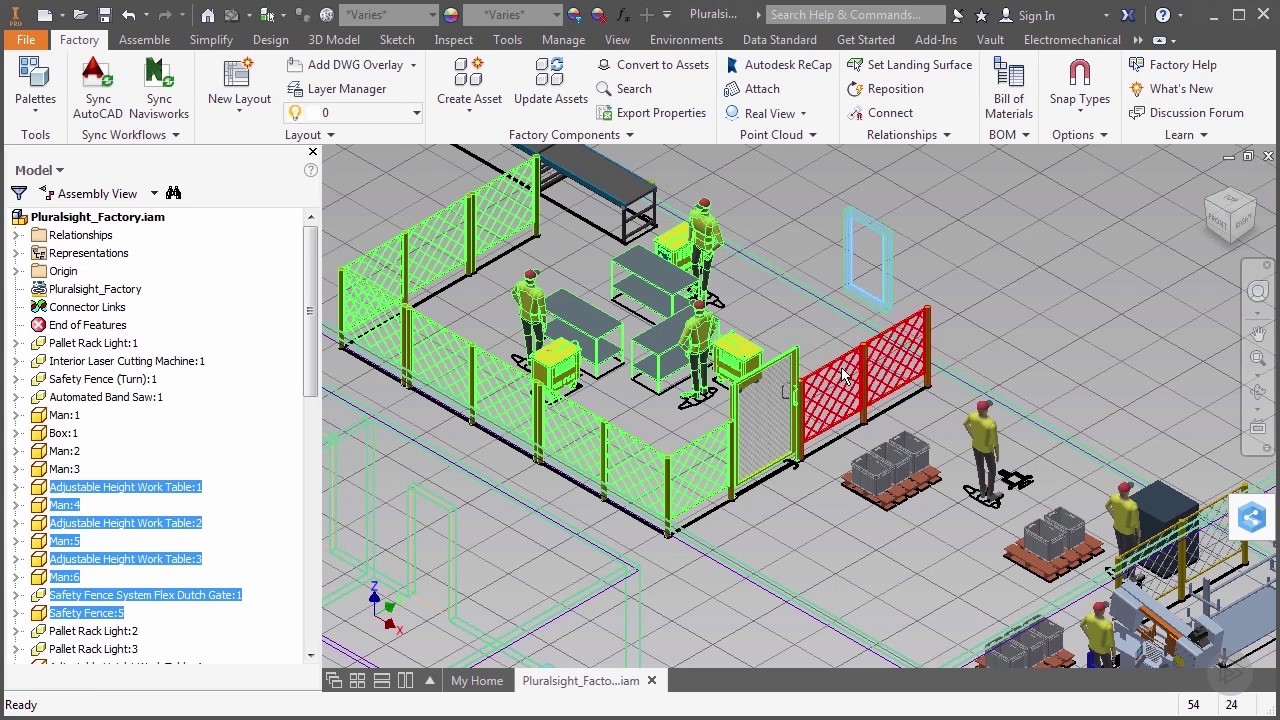Create a New Layout

(x=239, y=82)
